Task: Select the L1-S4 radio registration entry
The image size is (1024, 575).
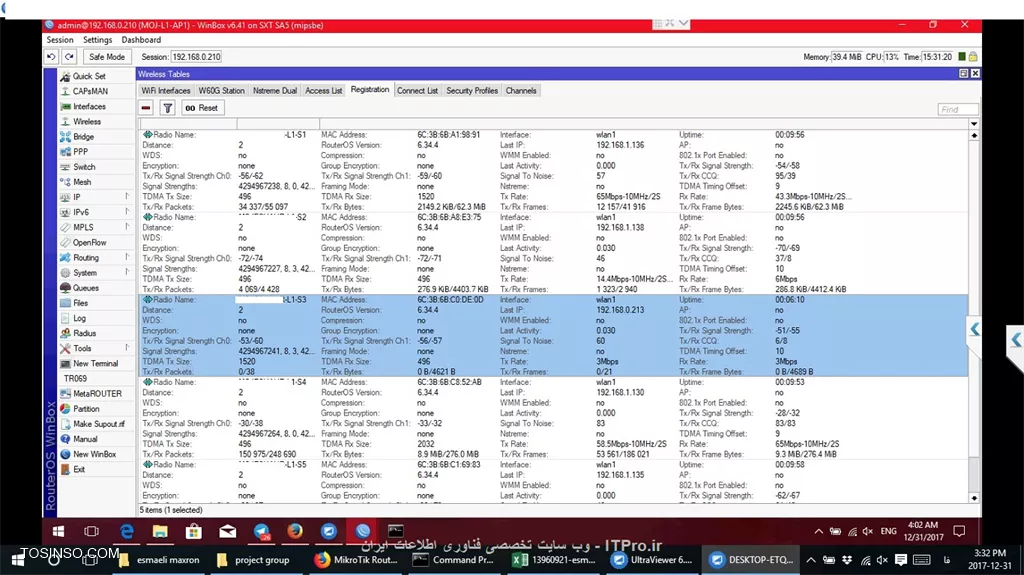Action: pyautogui.click(x=552, y=418)
